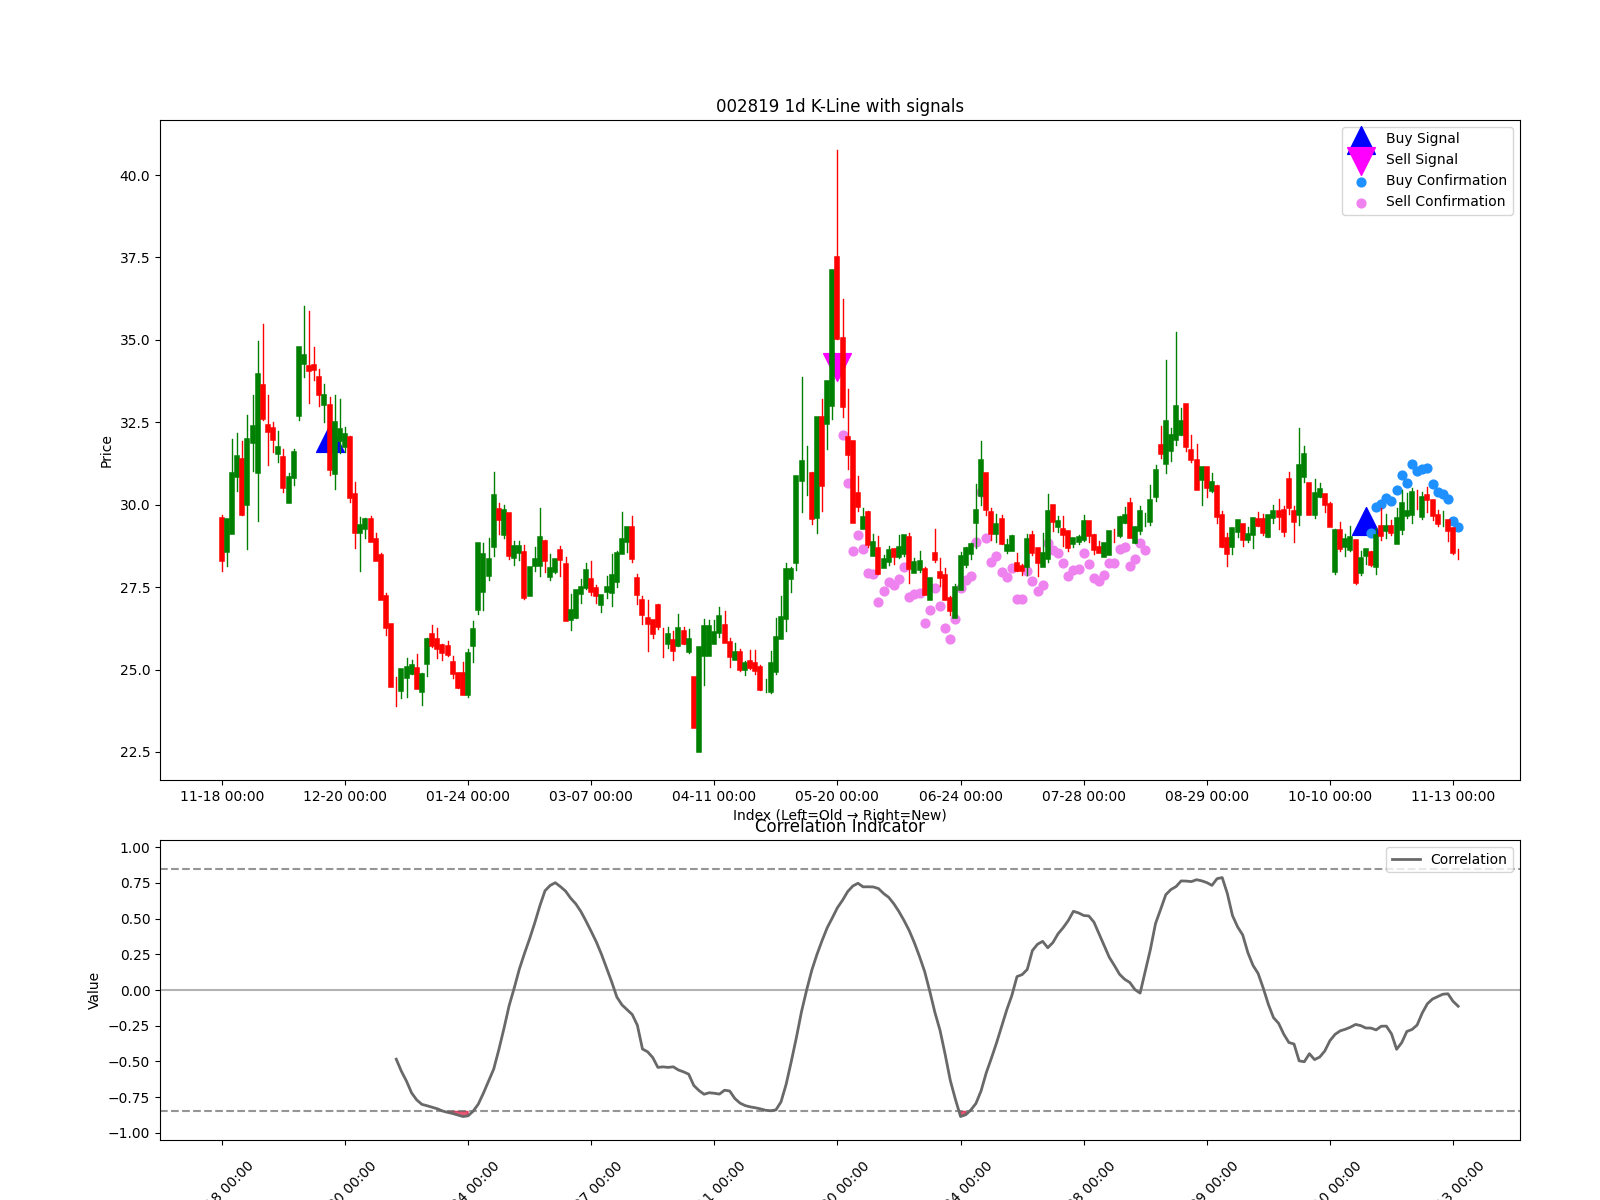Click the '11-18 00:00' x-axis tick label
Viewport: 1600px width, 1200px height.
click(222, 796)
